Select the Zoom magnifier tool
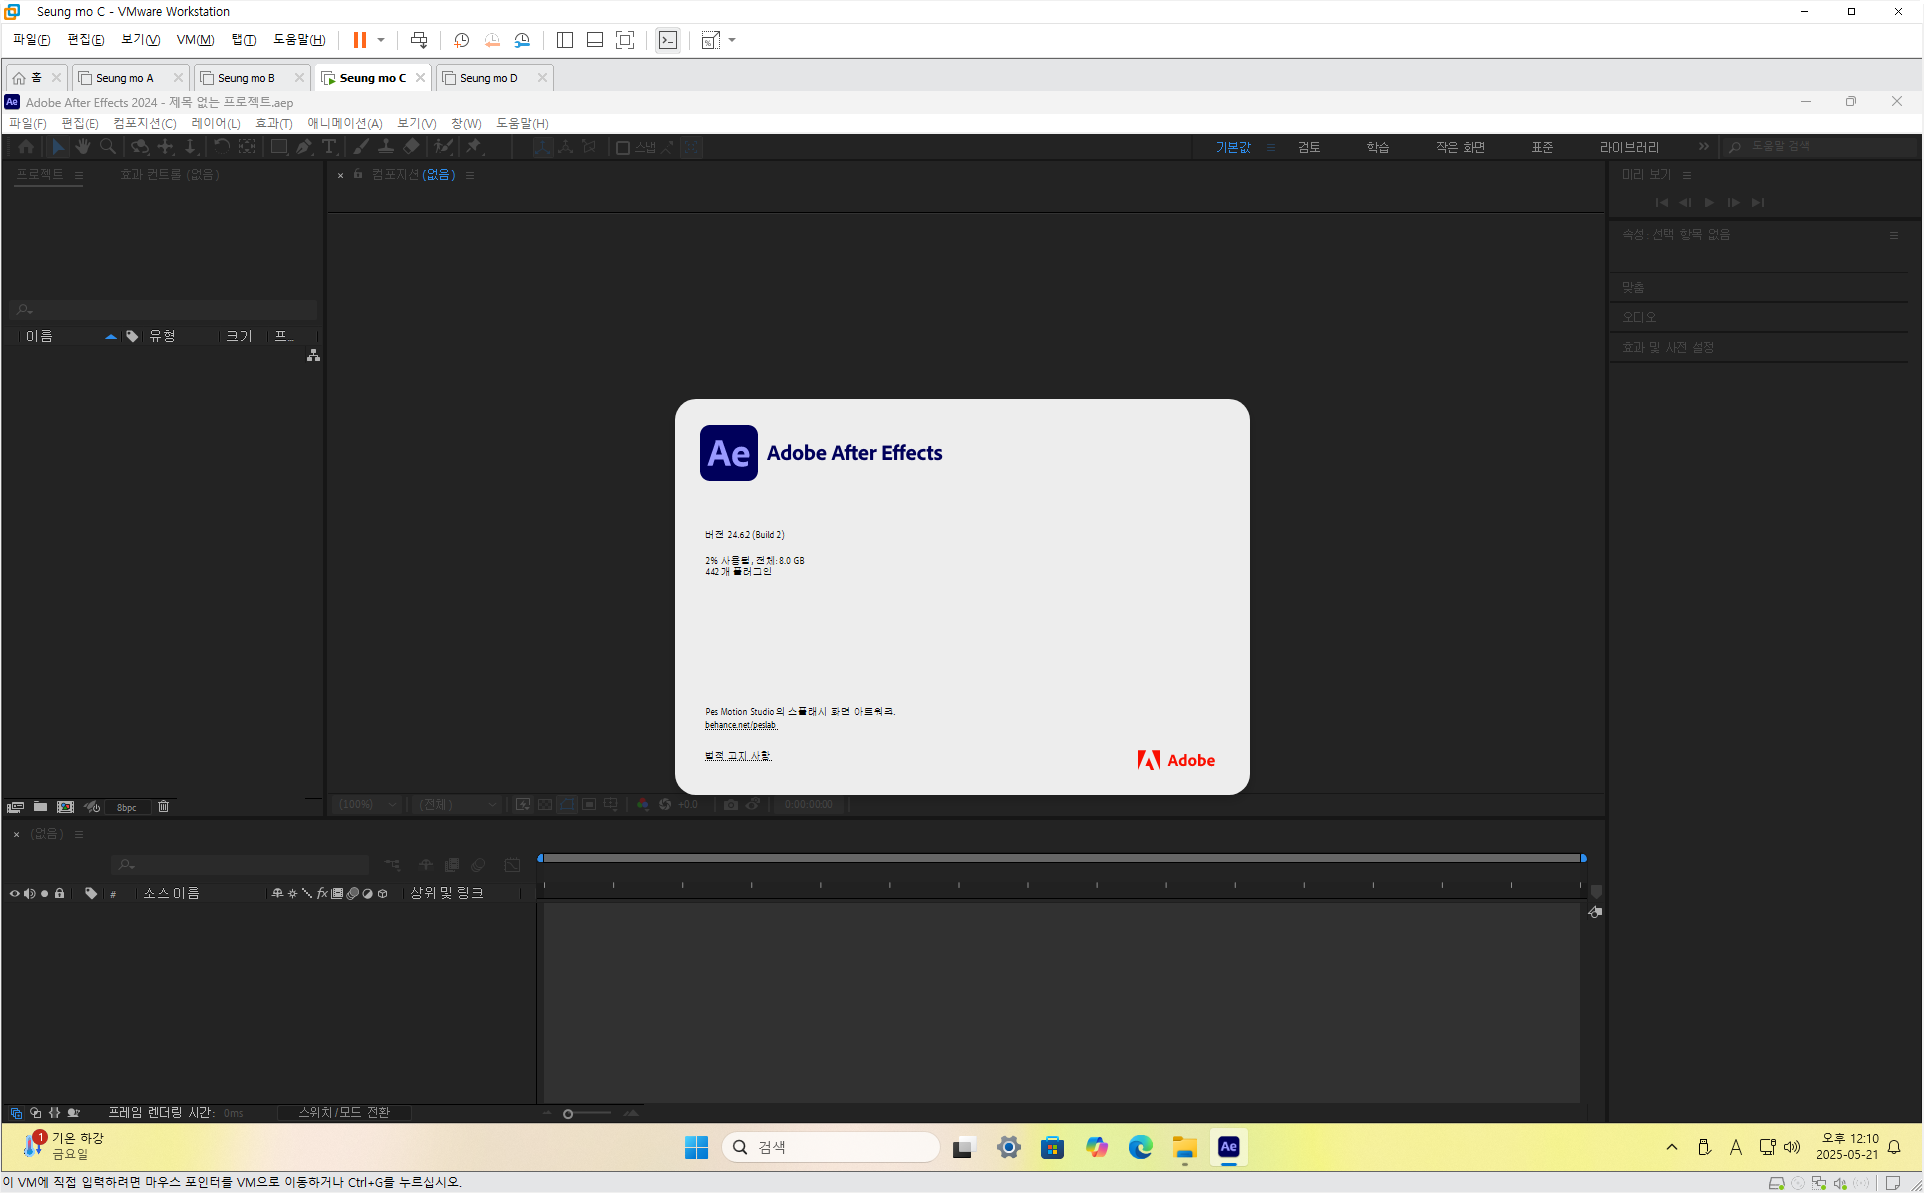This screenshot has height=1193, width=1924. tap(108, 147)
